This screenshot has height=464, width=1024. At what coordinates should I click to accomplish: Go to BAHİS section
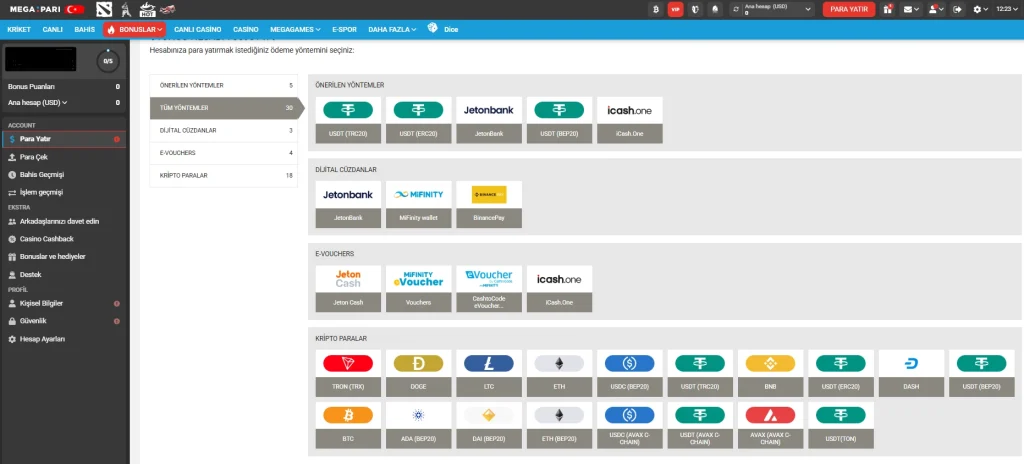pyautogui.click(x=84, y=29)
